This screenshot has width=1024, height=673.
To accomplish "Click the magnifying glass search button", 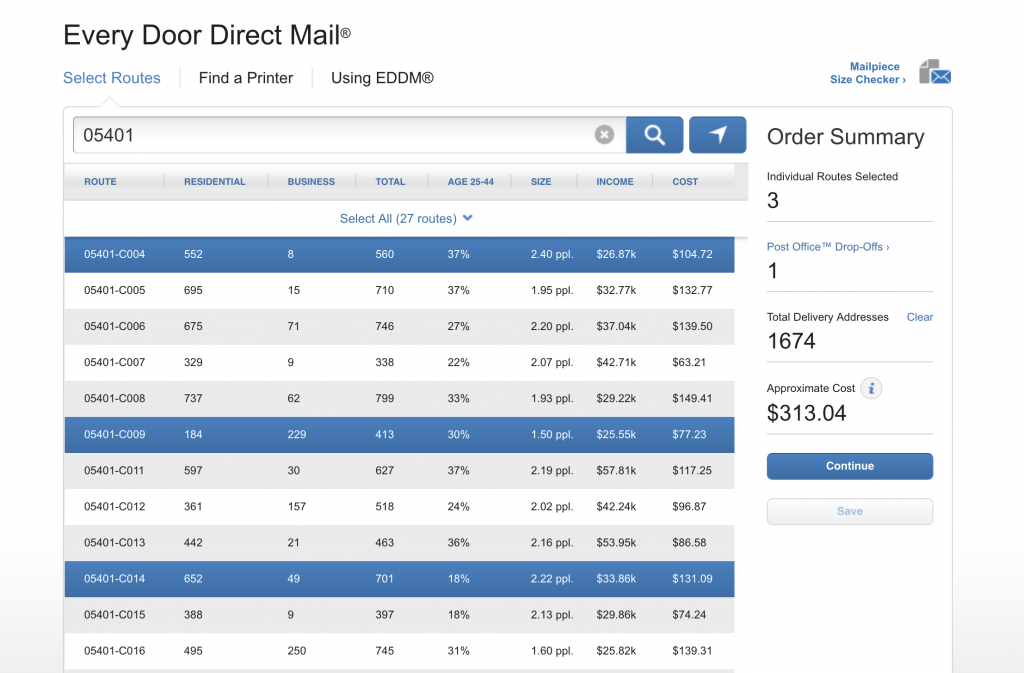I will pos(654,135).
